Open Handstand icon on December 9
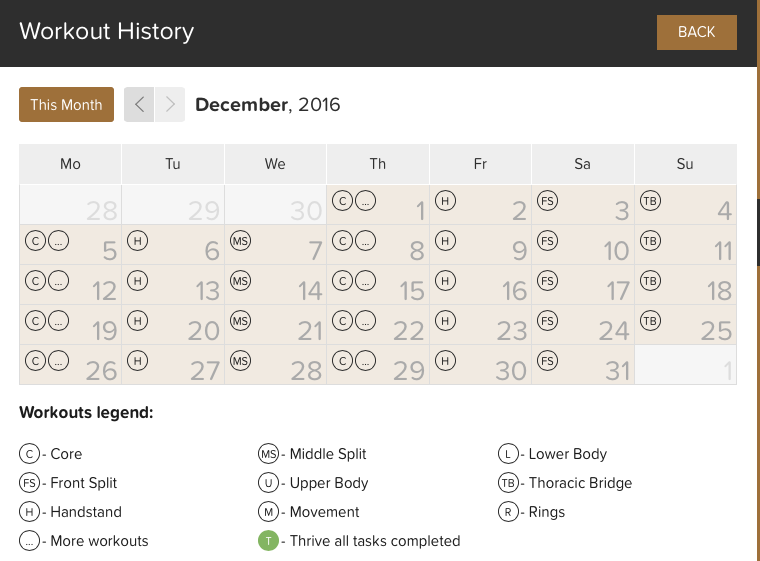Screen dimensions: 760x561 click(445, 241)
